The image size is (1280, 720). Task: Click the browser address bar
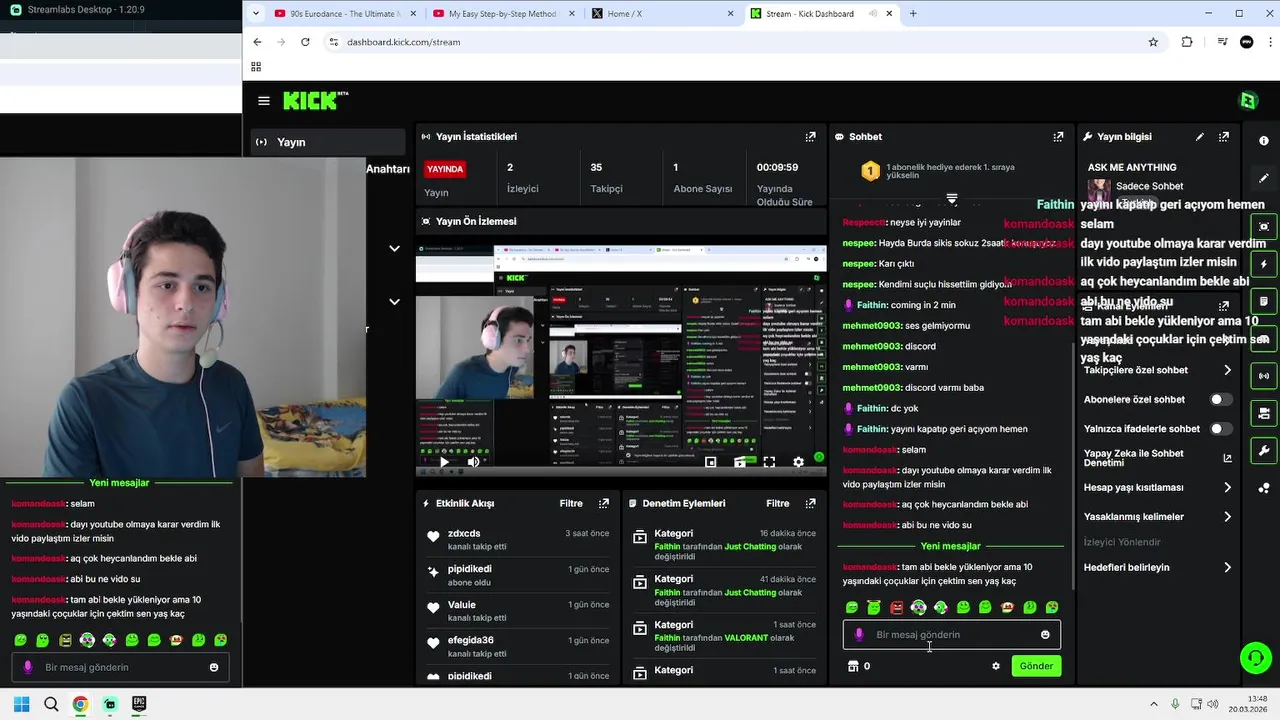(x=740, y=42)
